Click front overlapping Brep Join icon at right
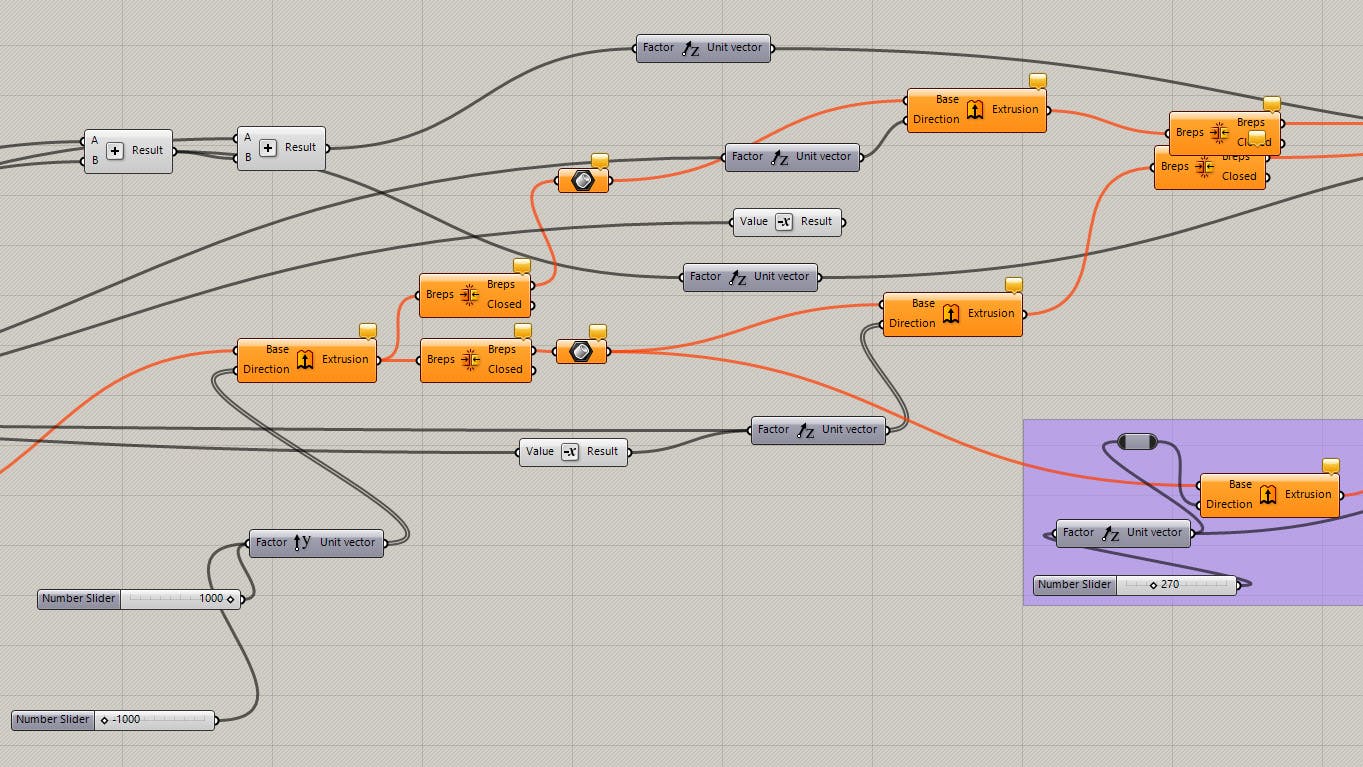Viewport: 1363px width, 767px height. click(x=1220, y=133)
